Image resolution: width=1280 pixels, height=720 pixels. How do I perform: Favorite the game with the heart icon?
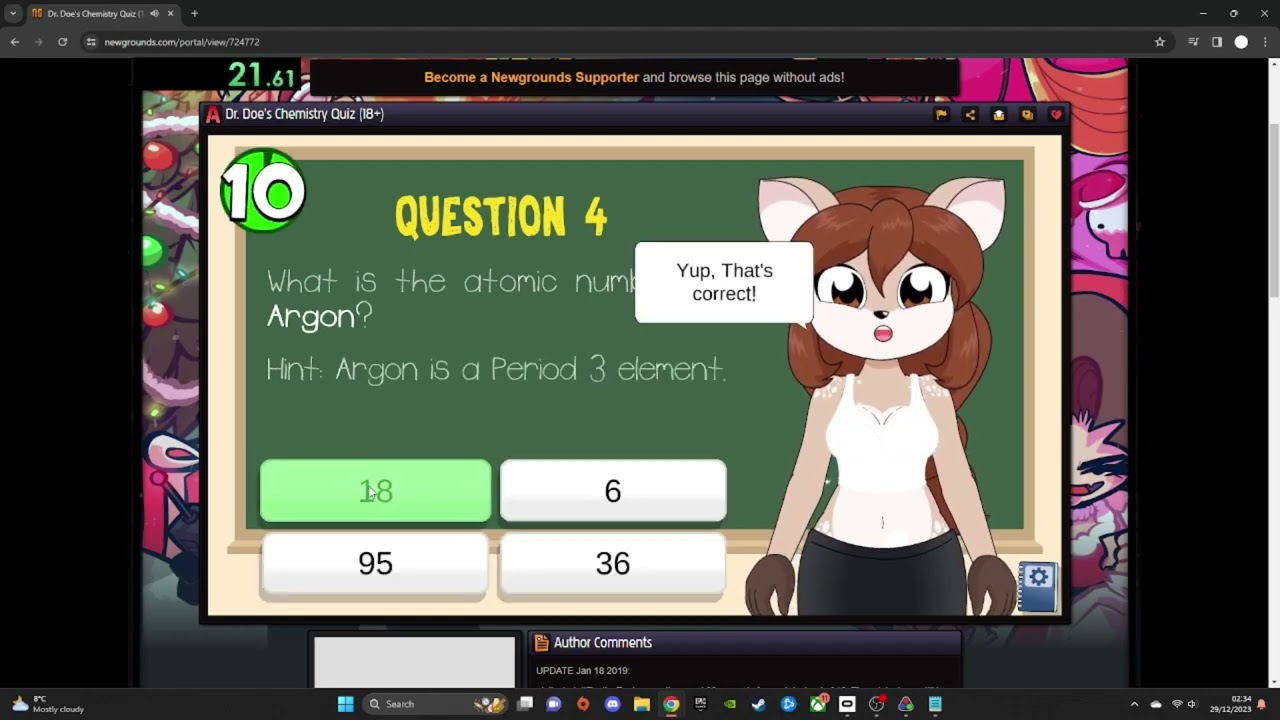pos(1056,115)
